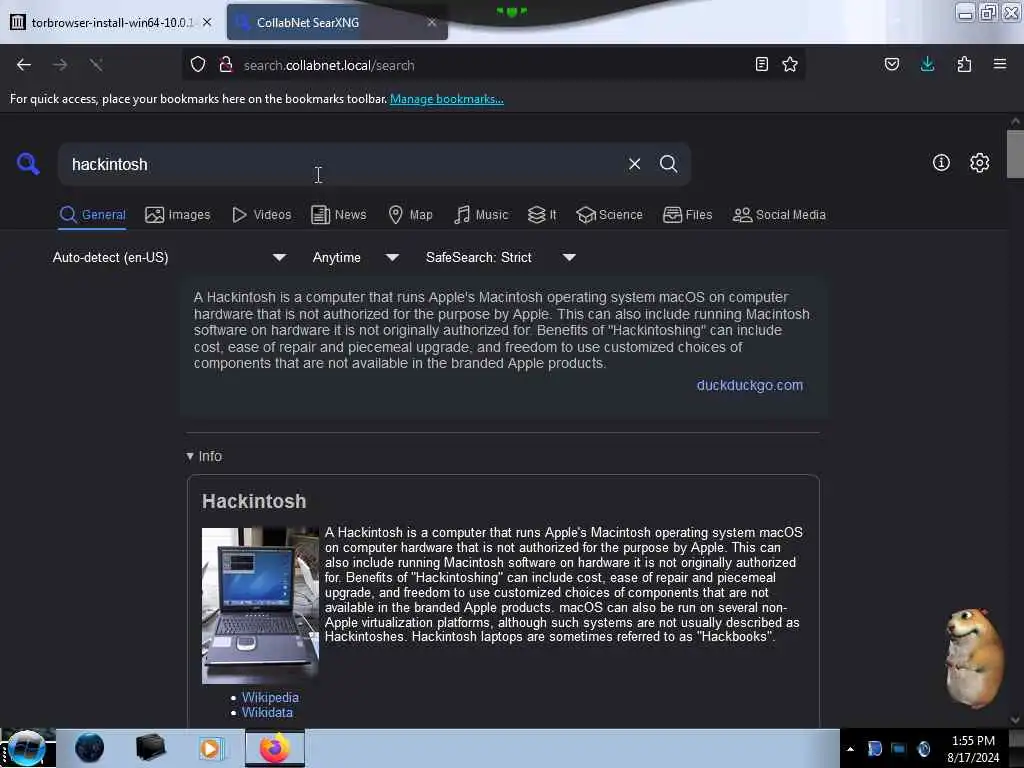Follow the duckduckgo.com source link
This screenshot has width=1024, height=768.
(750, 385)
